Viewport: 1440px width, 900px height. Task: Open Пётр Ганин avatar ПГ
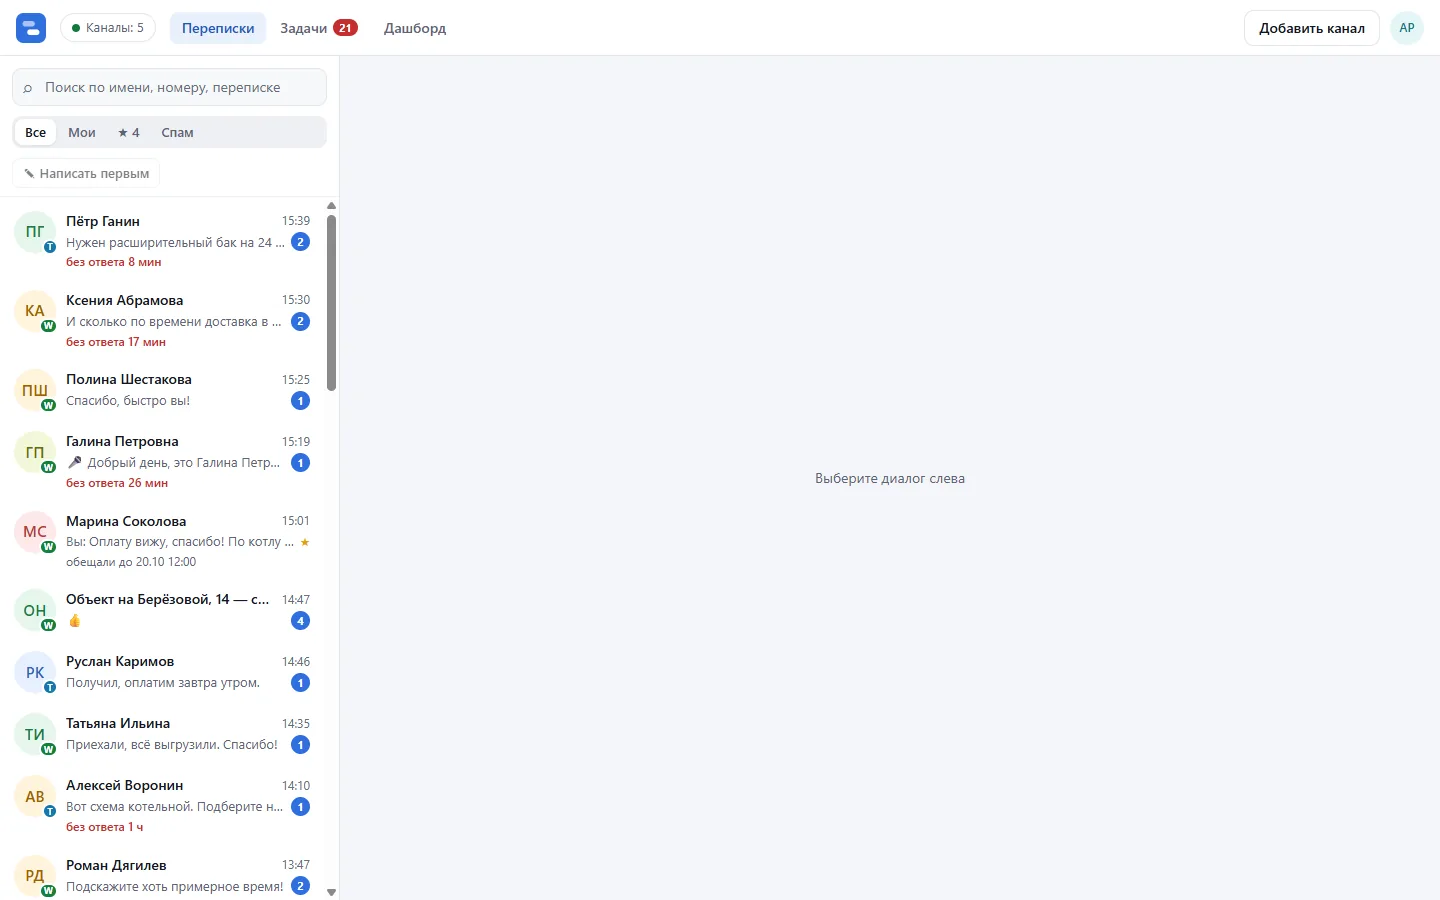click(35, 232)
